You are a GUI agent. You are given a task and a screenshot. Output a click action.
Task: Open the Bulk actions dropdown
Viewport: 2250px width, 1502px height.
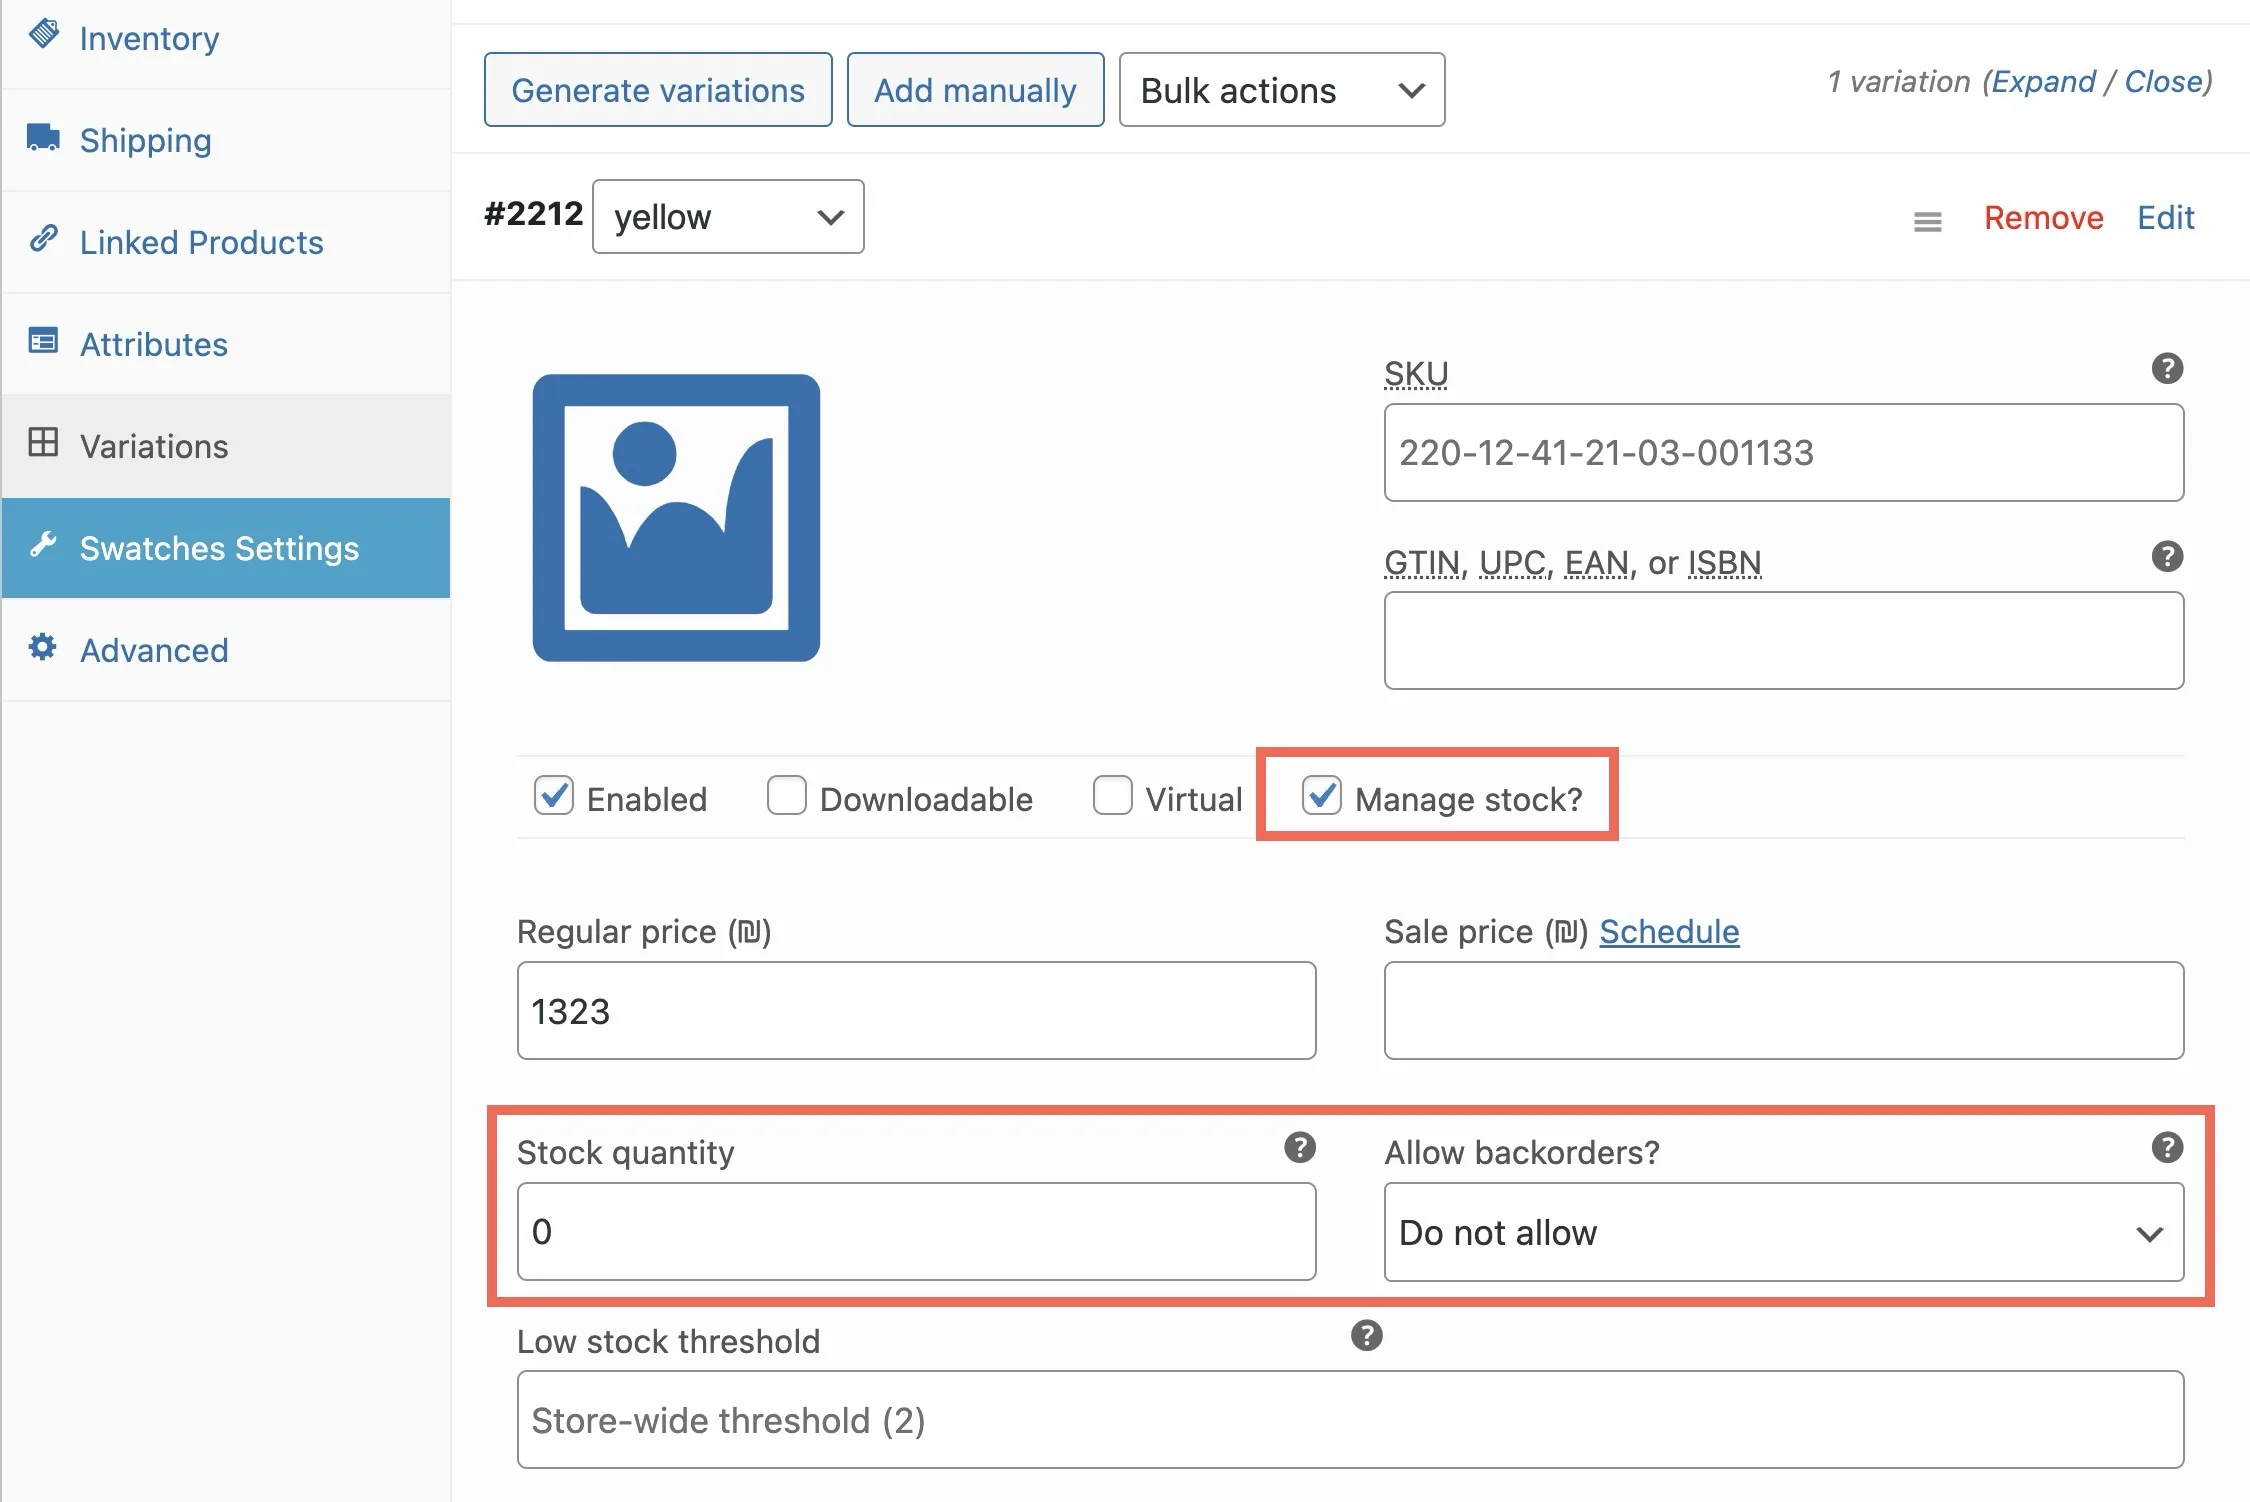pyautogui.click(x=1282, y=90)
